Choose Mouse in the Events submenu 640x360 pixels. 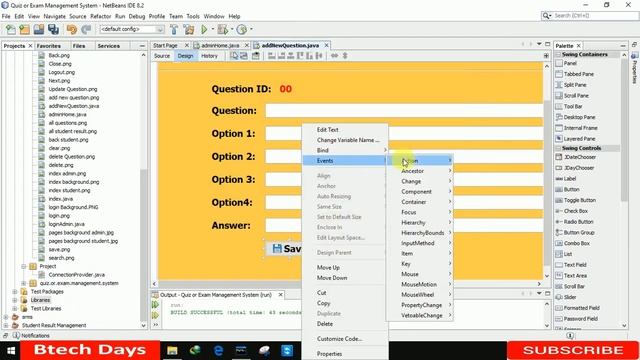pos(420,274)
